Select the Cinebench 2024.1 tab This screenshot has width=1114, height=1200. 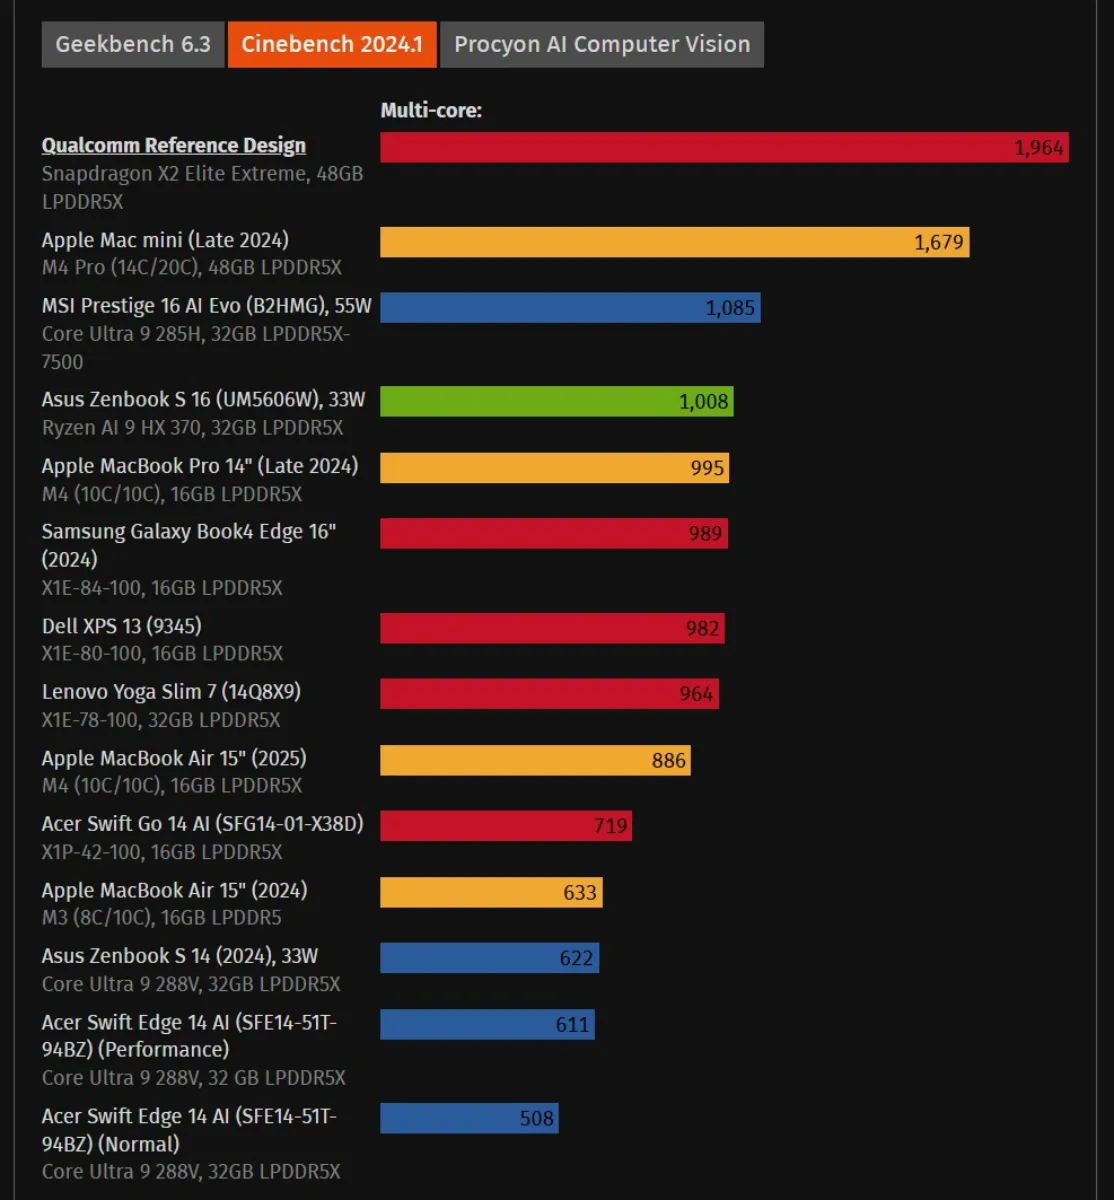(332, 45)
